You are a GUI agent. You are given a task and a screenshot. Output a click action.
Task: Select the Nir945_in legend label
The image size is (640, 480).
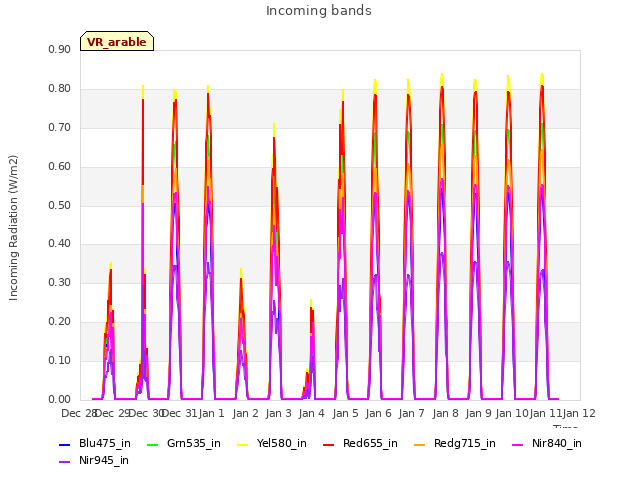click(x=104, y=461)
